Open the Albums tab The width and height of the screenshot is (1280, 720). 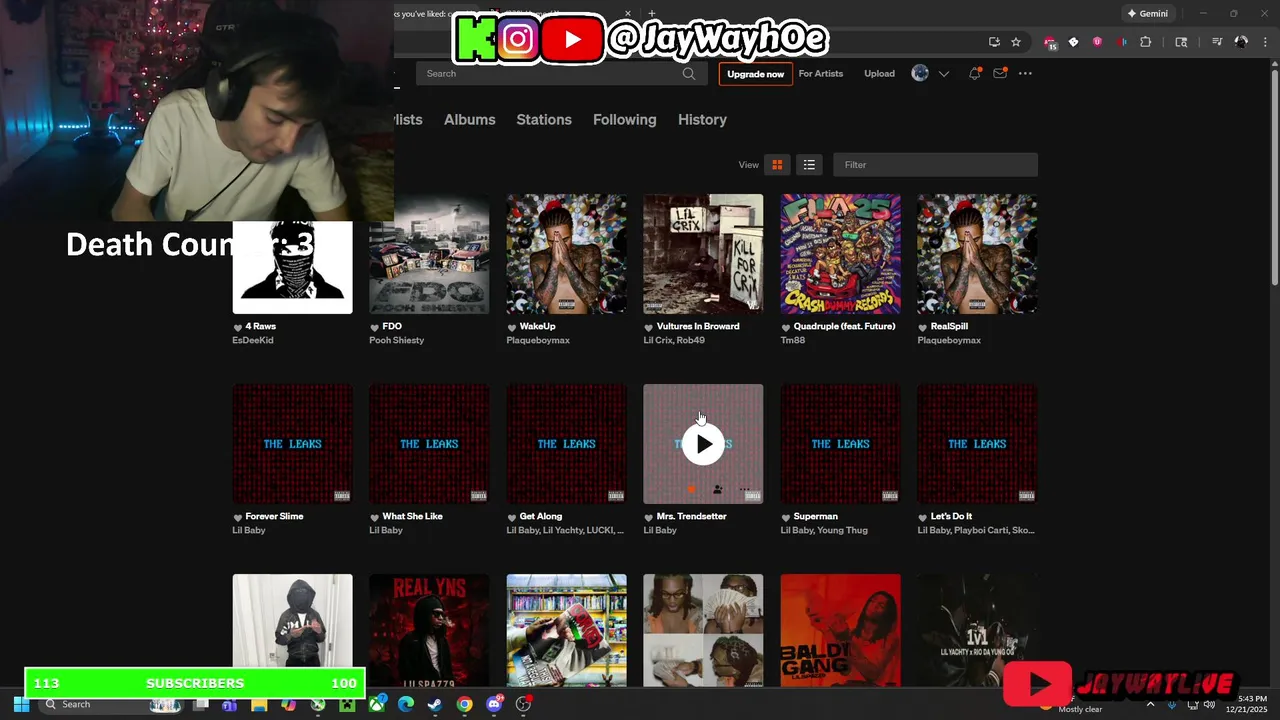coord(469,119)
